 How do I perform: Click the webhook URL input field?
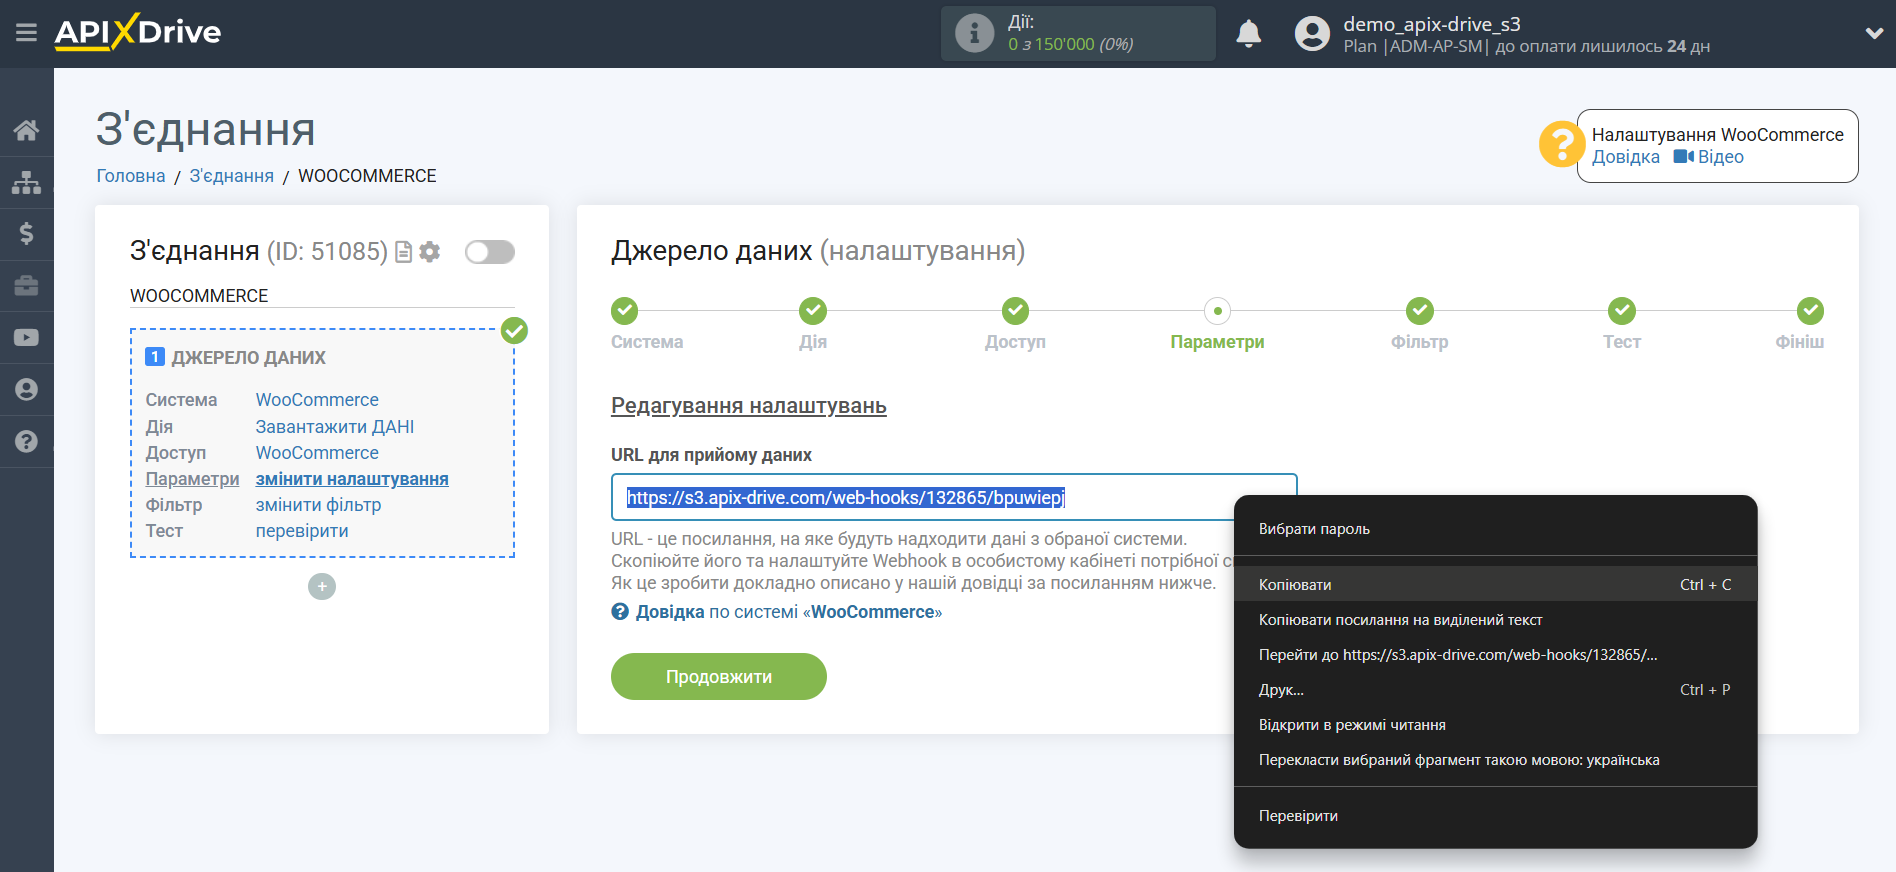coord(954,497)
